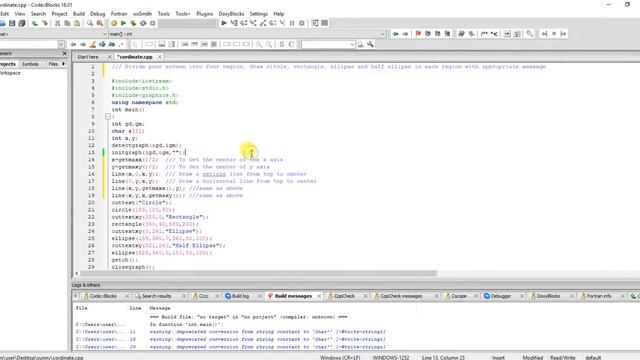This screenshot has height=360, width=640.
Task: Click the wrench options icon by search box
Action: 370,44
